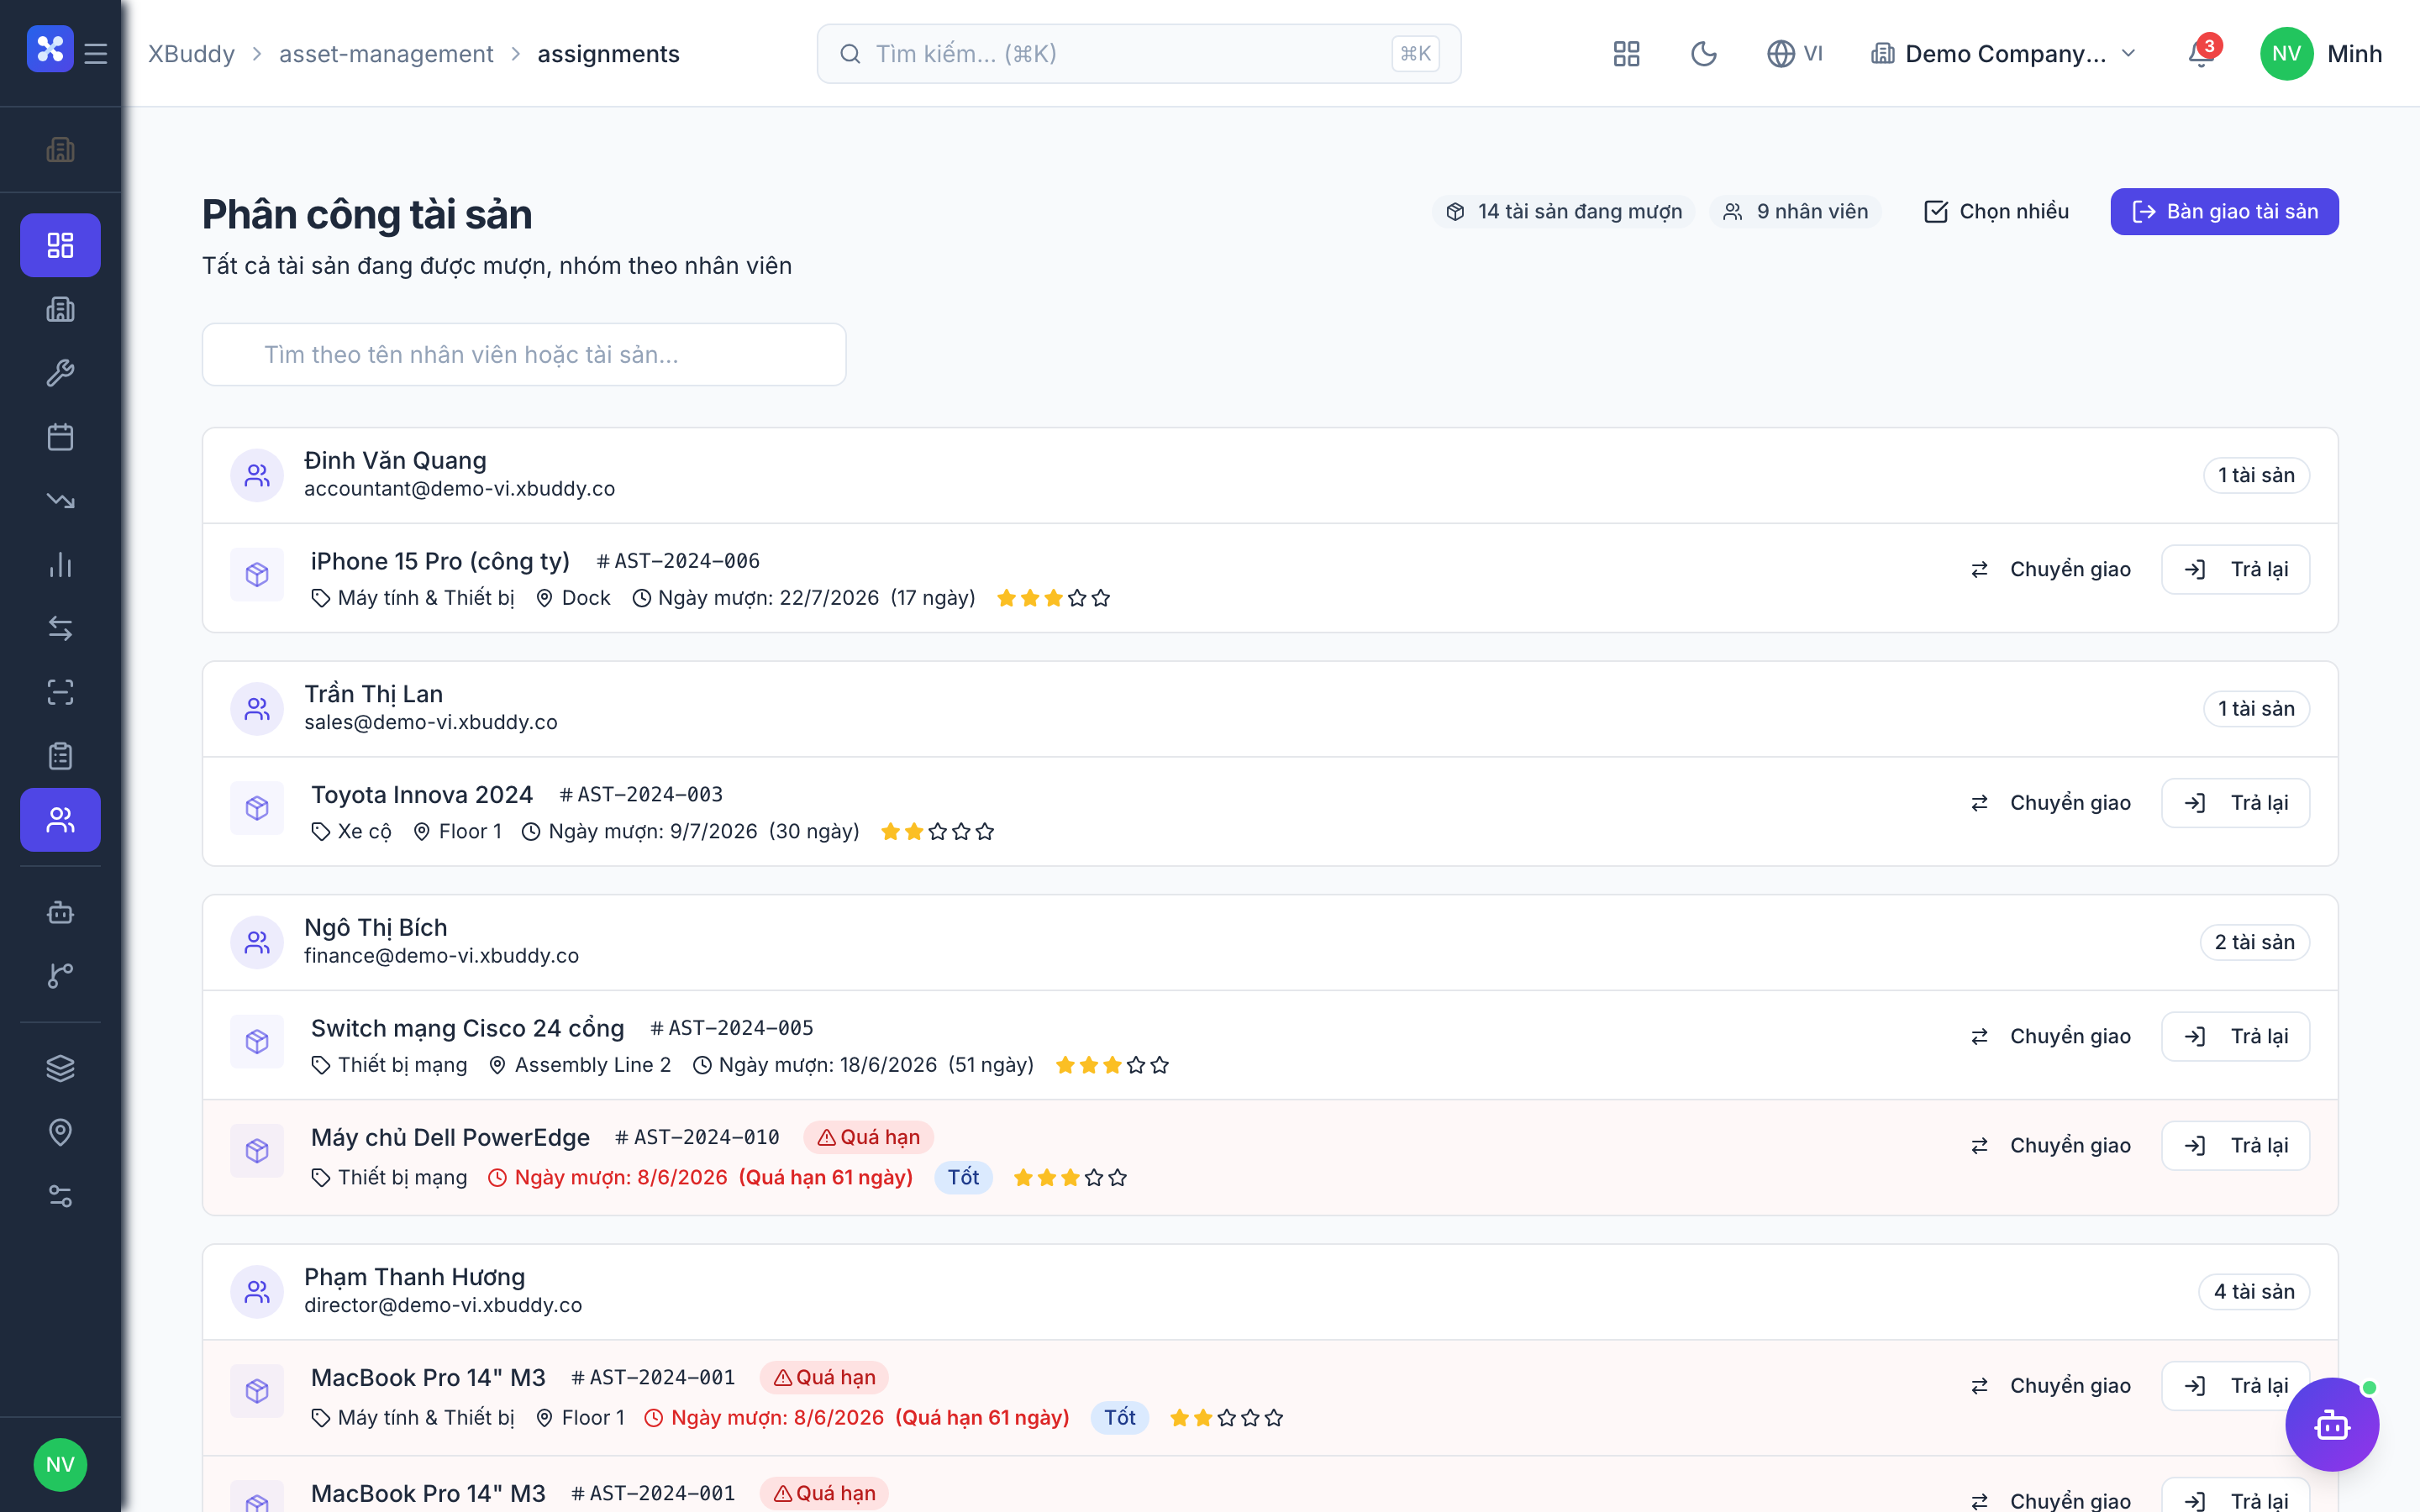The width and height of the screenshot is (2420, 1512).
Task: Select the dashboard grid icon in the sidebar
Action: pos(61,245)
